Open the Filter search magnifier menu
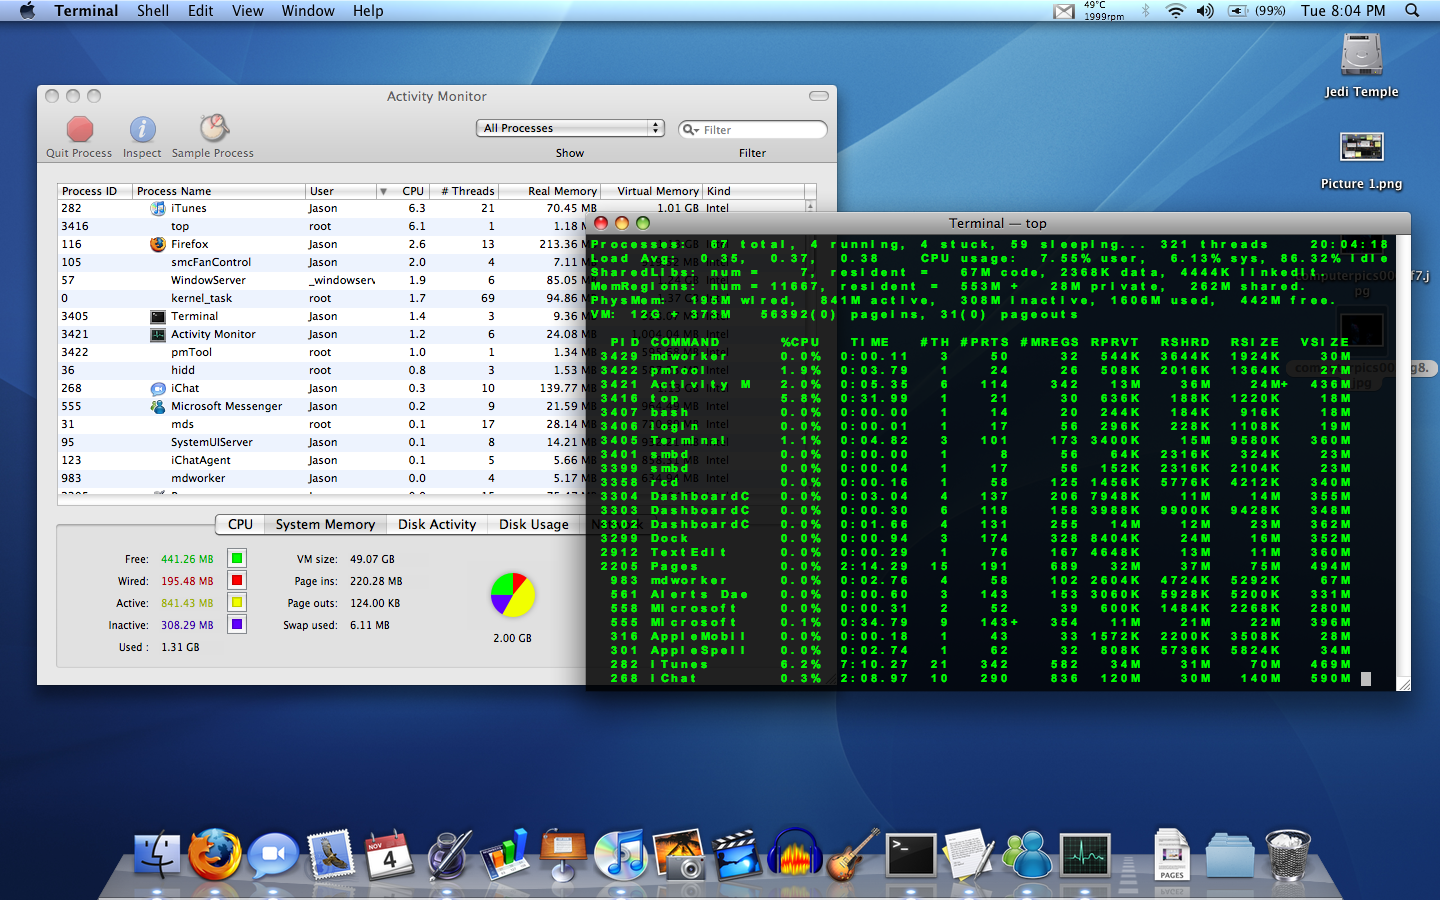 (690, 130)
